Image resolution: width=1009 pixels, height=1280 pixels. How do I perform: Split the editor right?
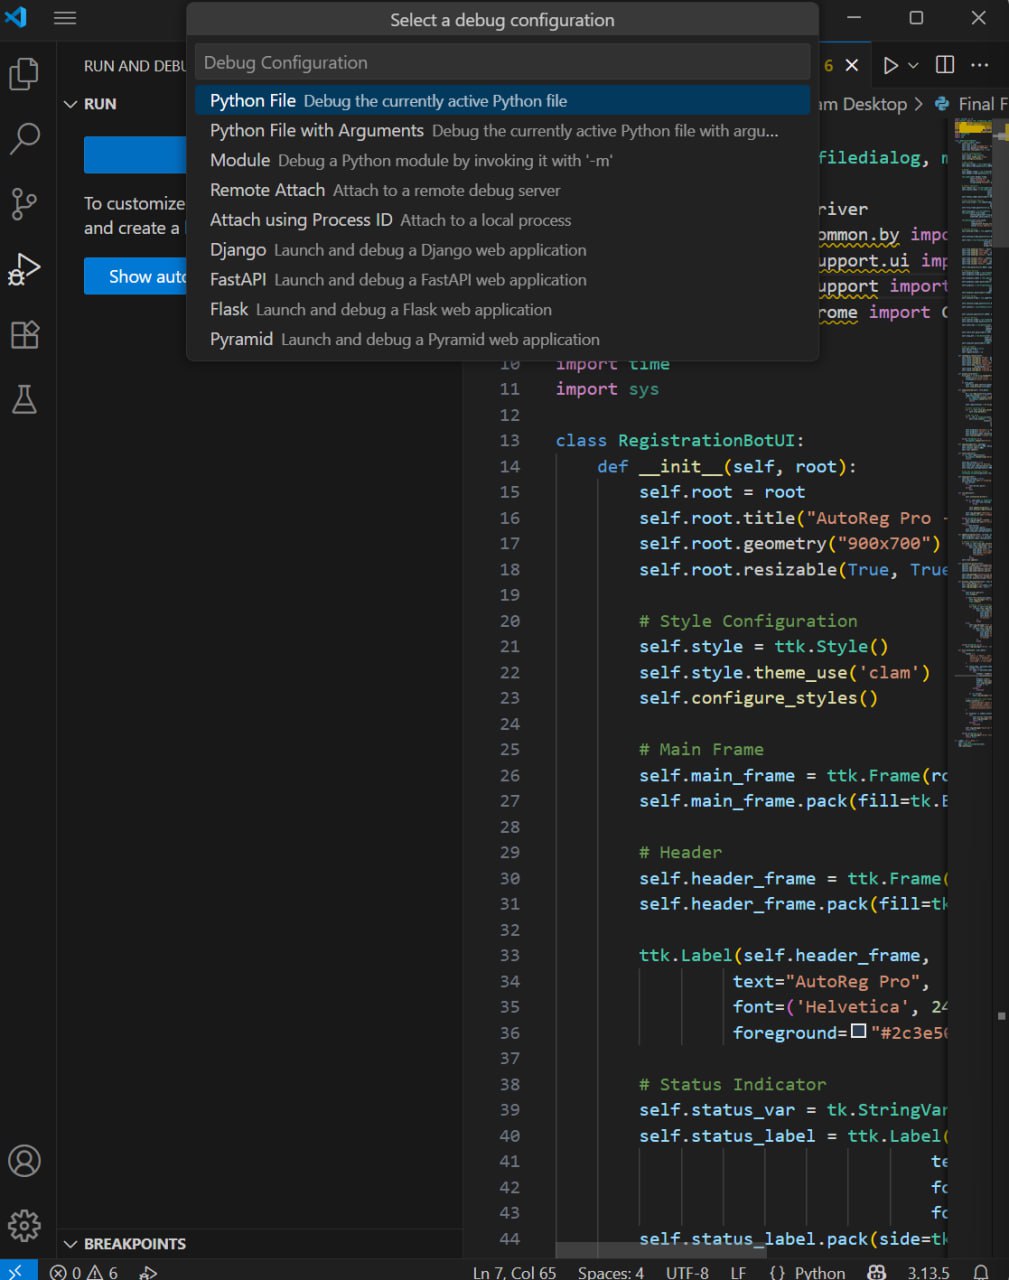[945, 65]
